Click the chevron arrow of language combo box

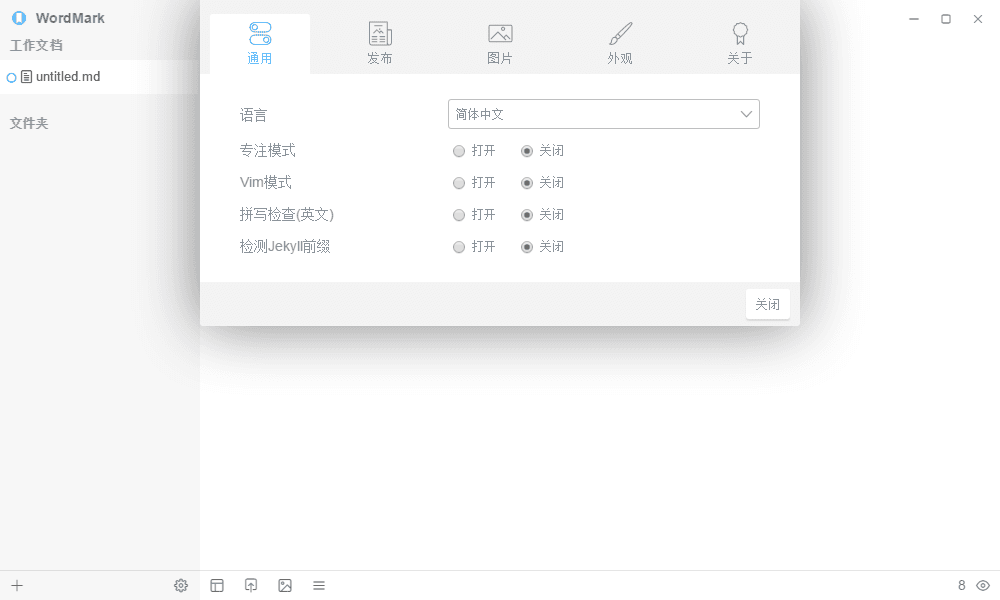pyautogui.click(x=746, y=114)
